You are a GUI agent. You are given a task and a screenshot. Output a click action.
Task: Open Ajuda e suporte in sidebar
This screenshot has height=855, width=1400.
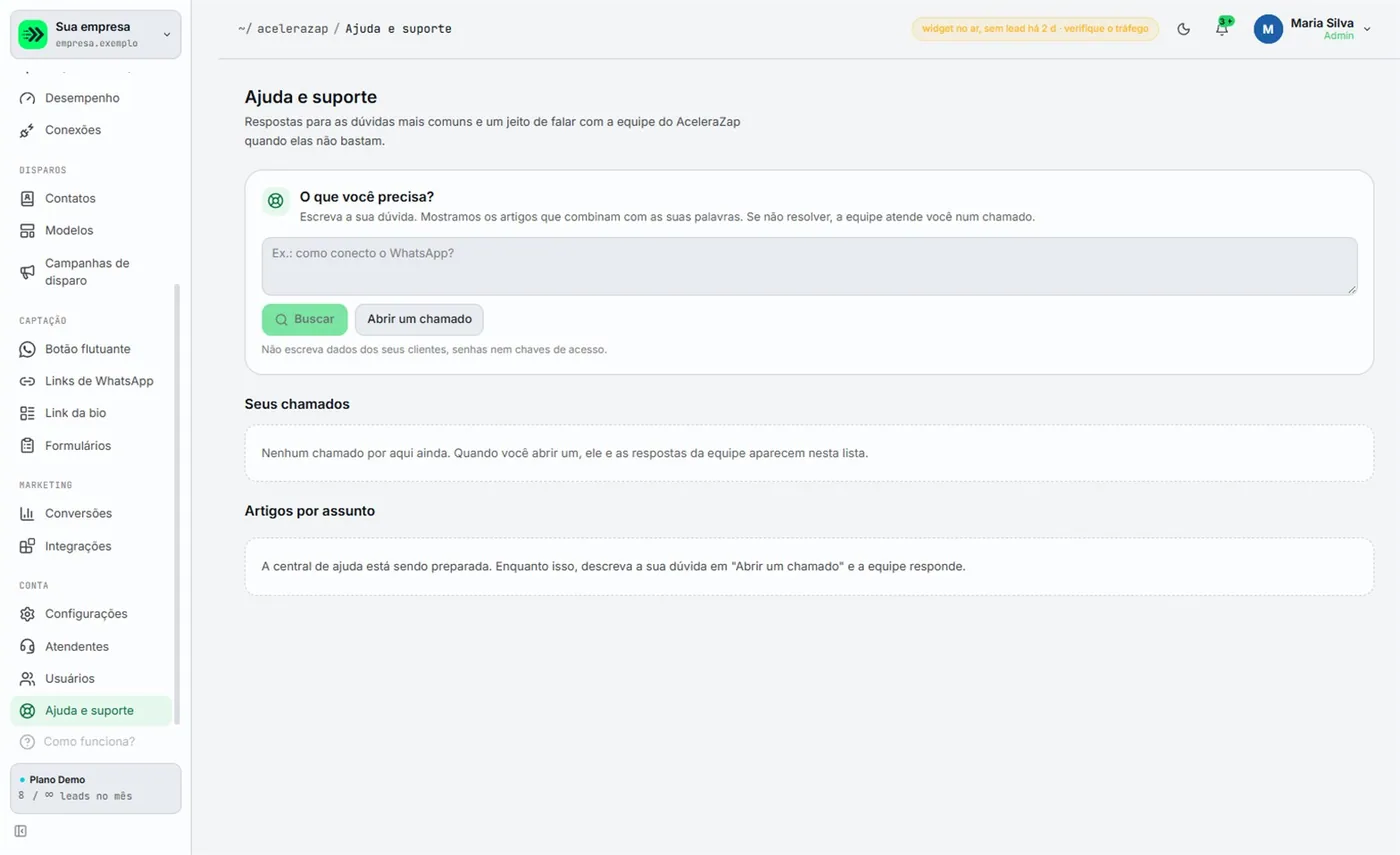[x=91, y=711]
